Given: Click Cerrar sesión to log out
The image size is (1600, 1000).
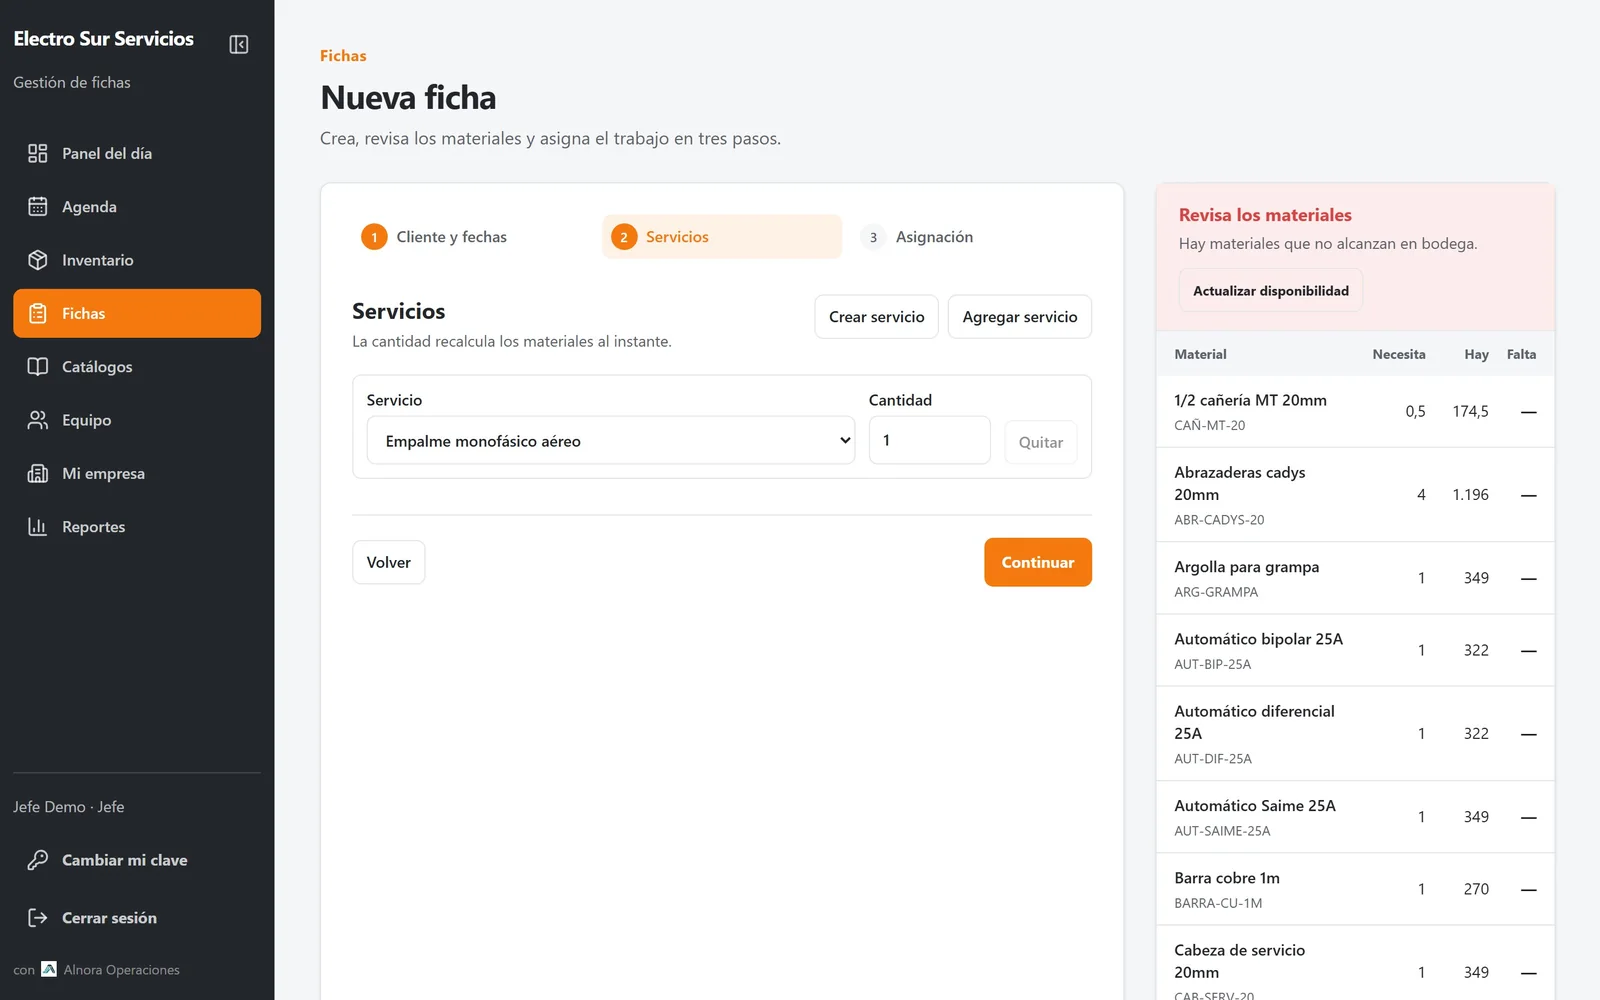Looking at the screenshot, I should pos(137,918).
